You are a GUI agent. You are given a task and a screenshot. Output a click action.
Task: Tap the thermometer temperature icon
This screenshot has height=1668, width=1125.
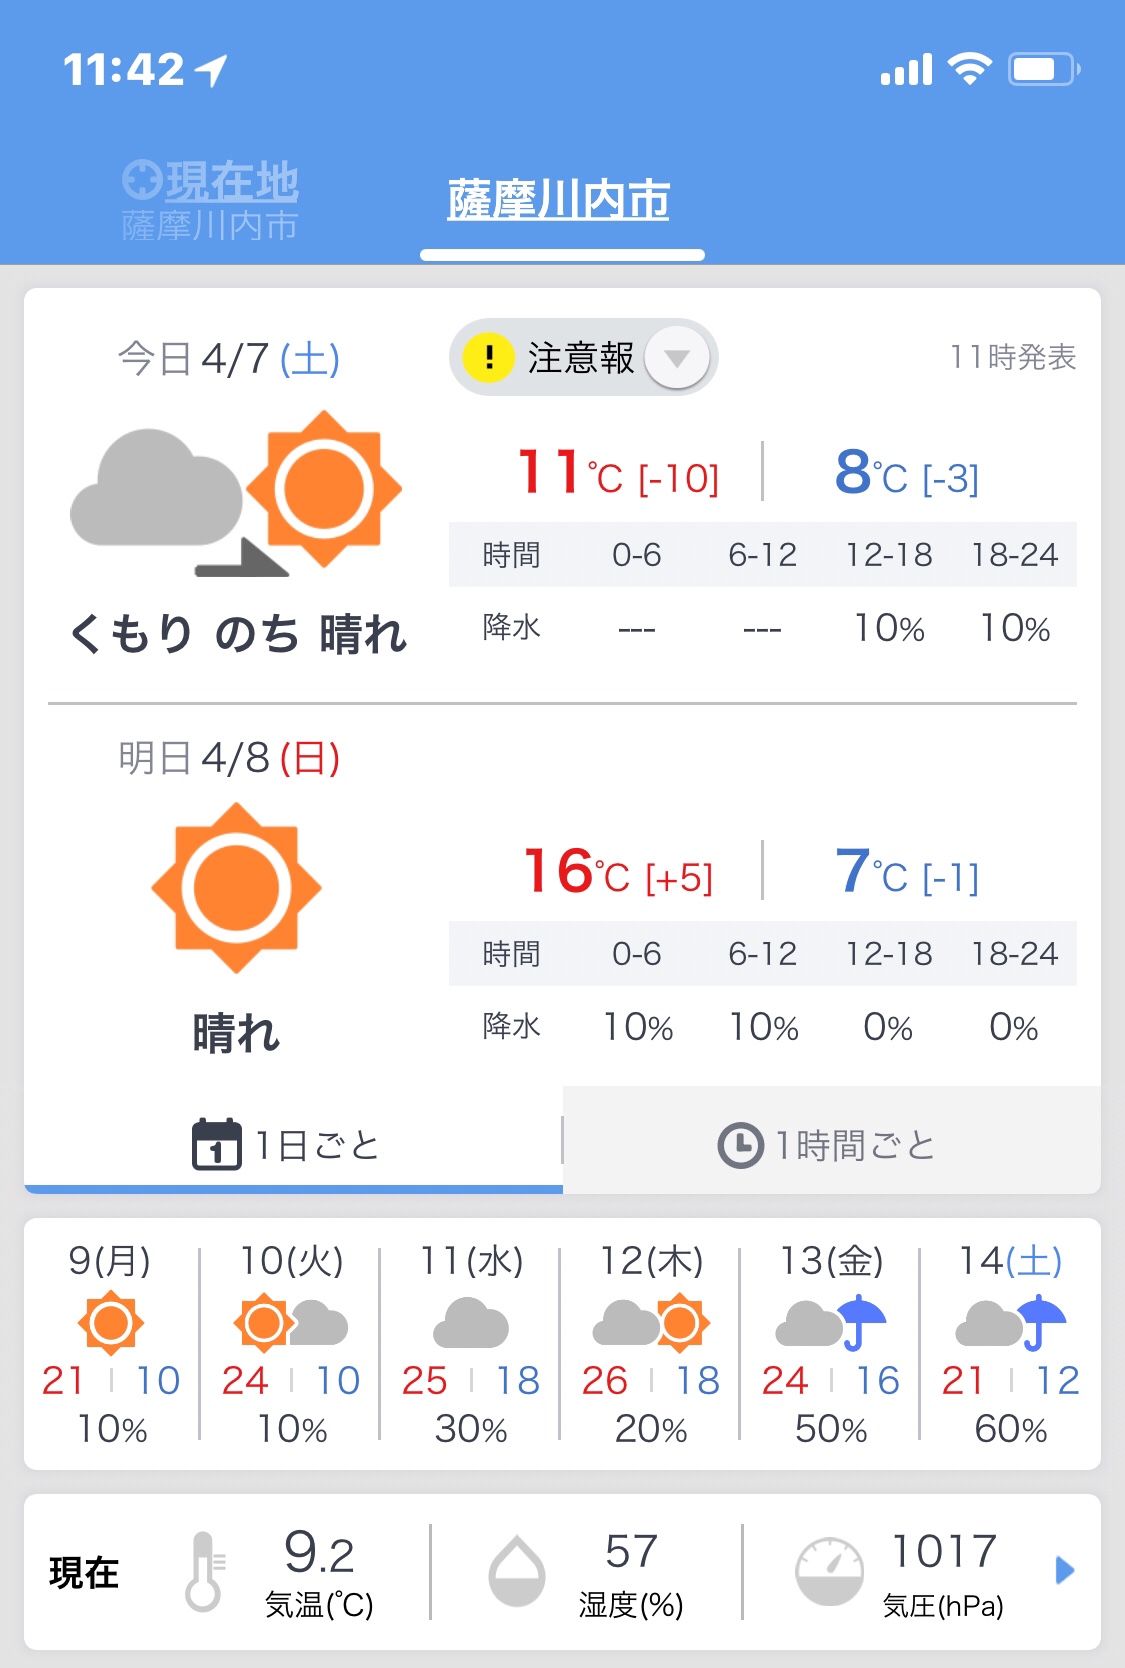pyautogui.click(x=204, y=1571)
